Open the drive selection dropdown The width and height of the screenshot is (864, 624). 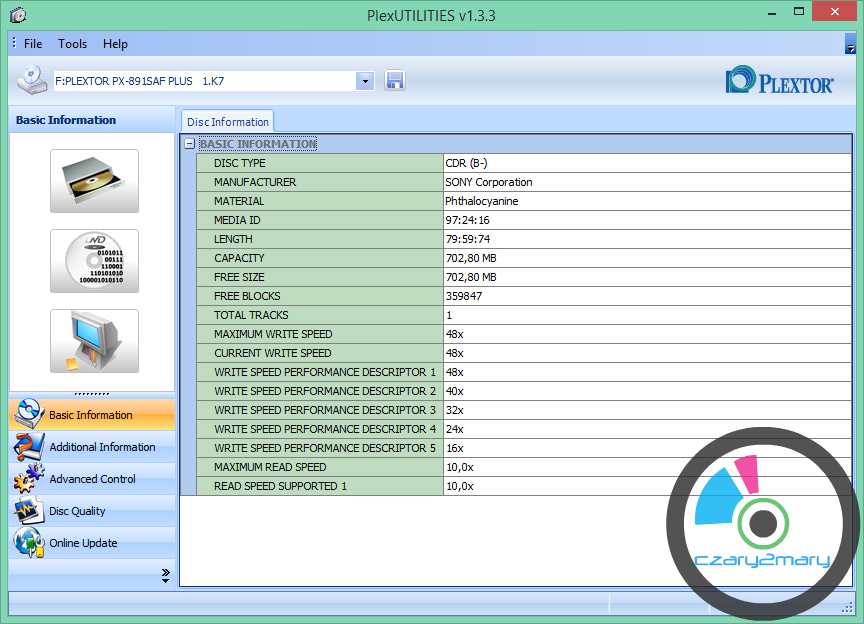[365, 81]
